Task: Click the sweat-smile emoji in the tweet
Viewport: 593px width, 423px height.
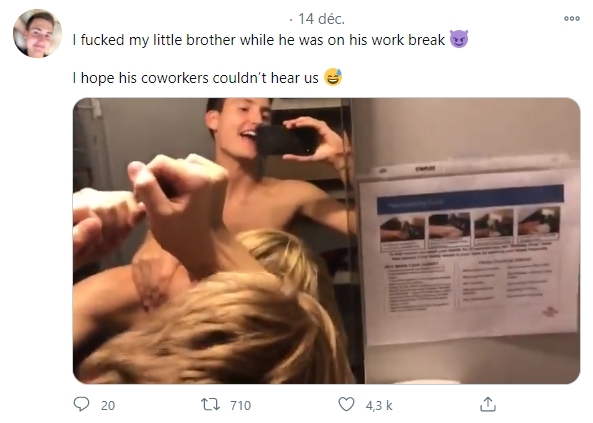Action: pos(333,77)
